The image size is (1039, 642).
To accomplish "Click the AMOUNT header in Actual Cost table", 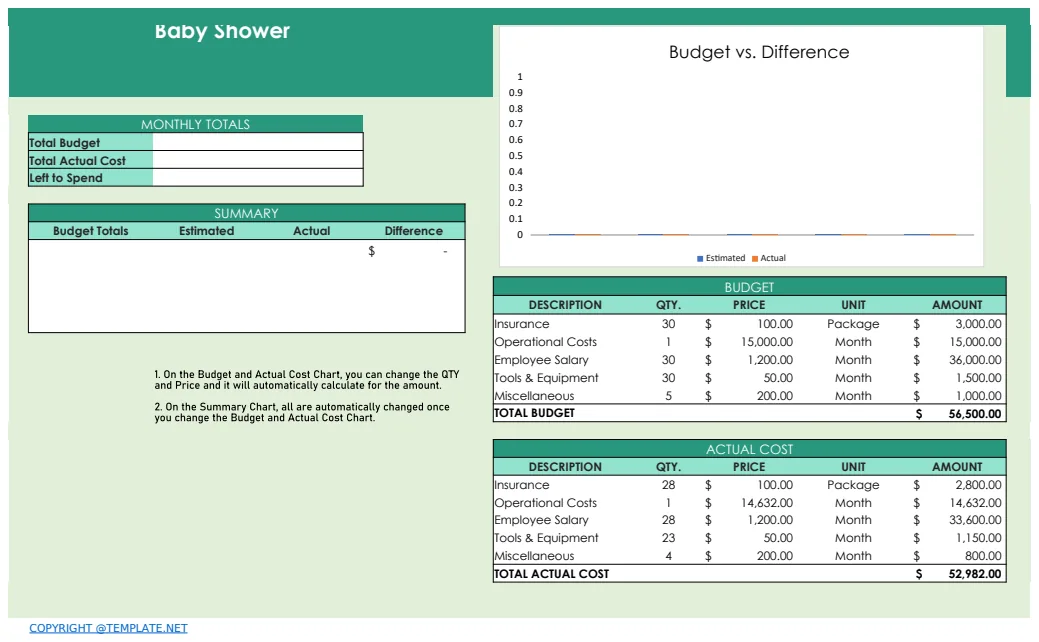I will 957,466.
